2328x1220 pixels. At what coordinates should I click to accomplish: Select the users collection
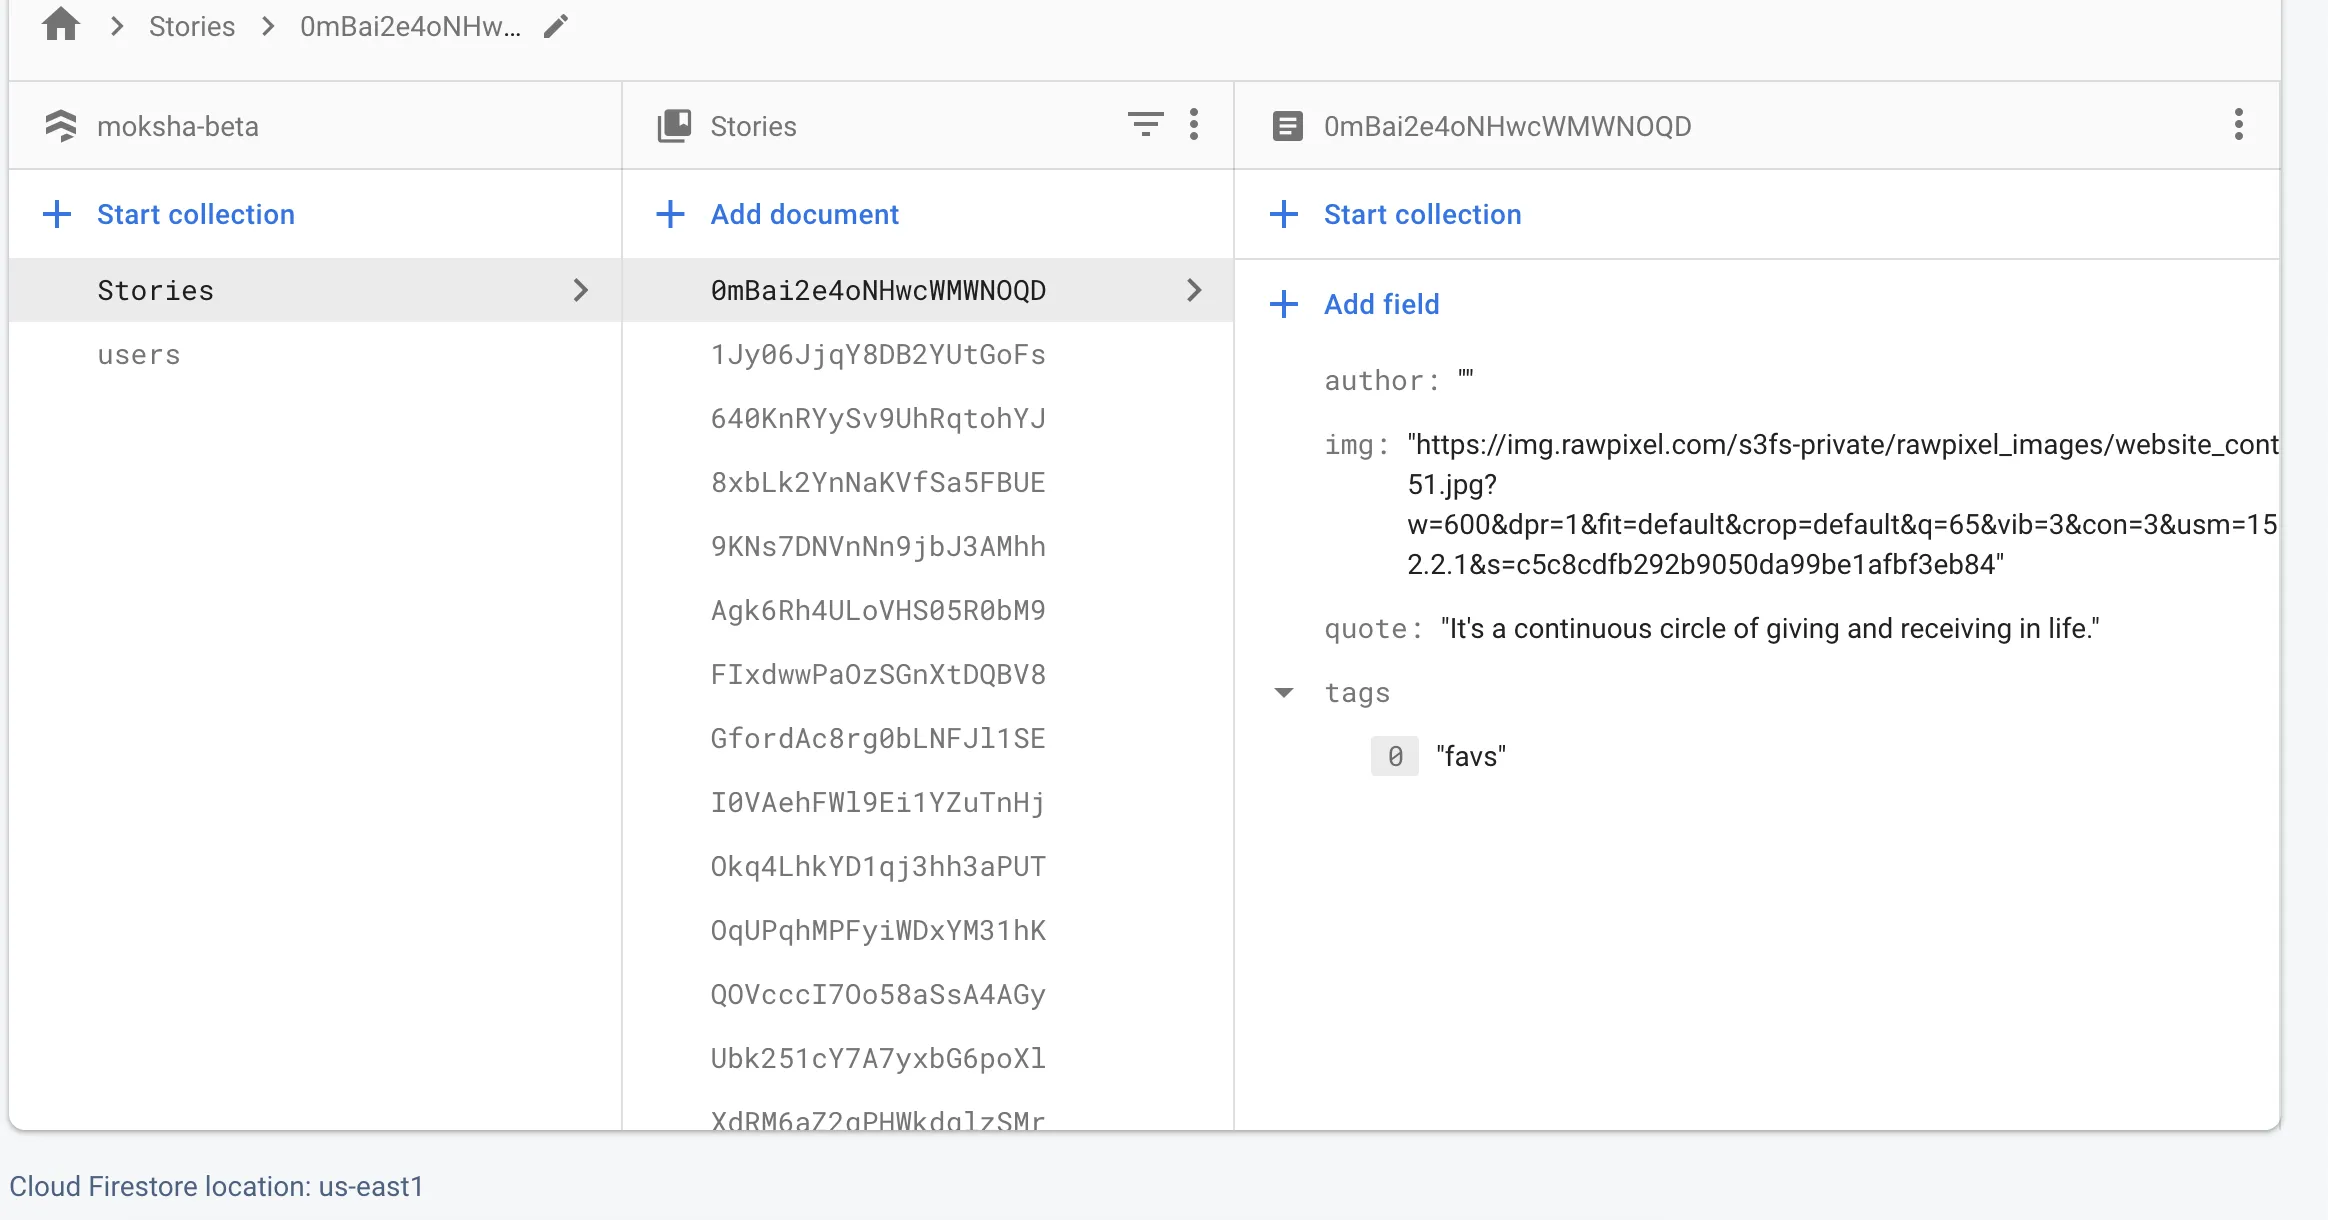(x=139, y=355)
